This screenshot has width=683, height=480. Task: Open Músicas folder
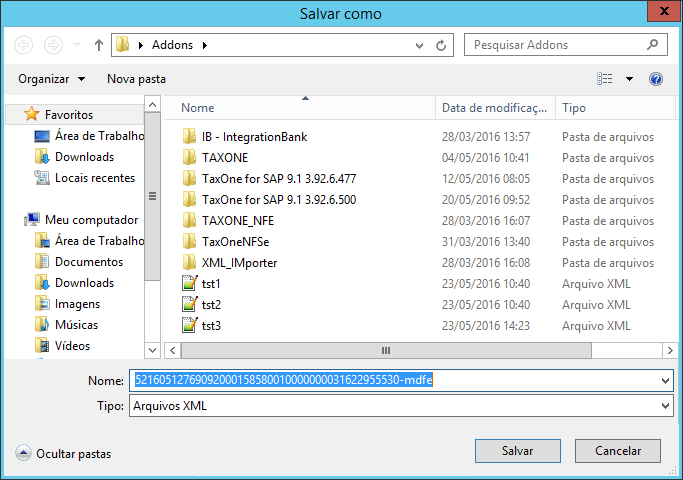(67, 325)
